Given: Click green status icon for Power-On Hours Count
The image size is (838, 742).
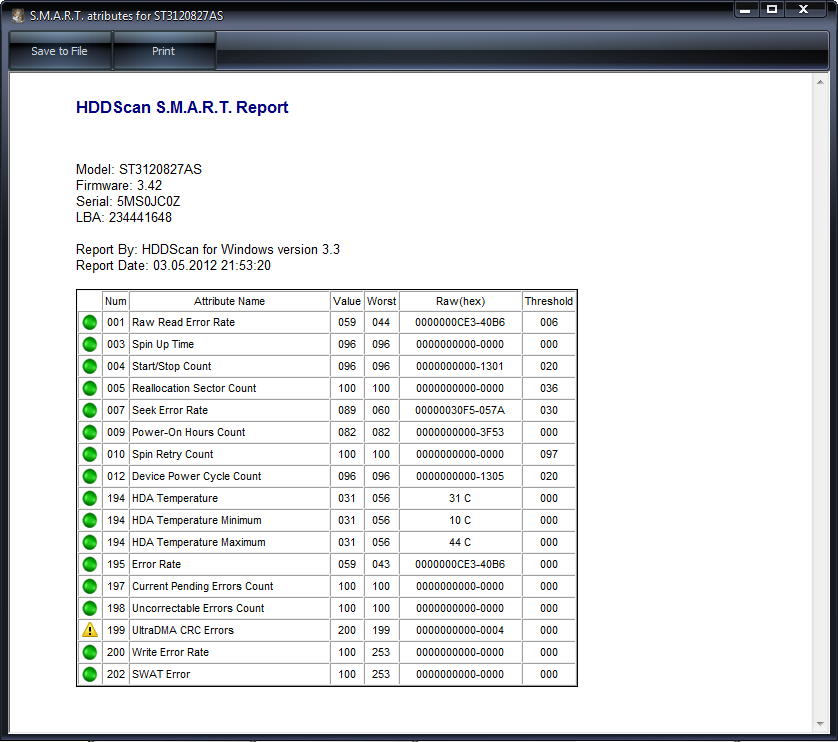Looking at the screenshot, I should [90, 432].
